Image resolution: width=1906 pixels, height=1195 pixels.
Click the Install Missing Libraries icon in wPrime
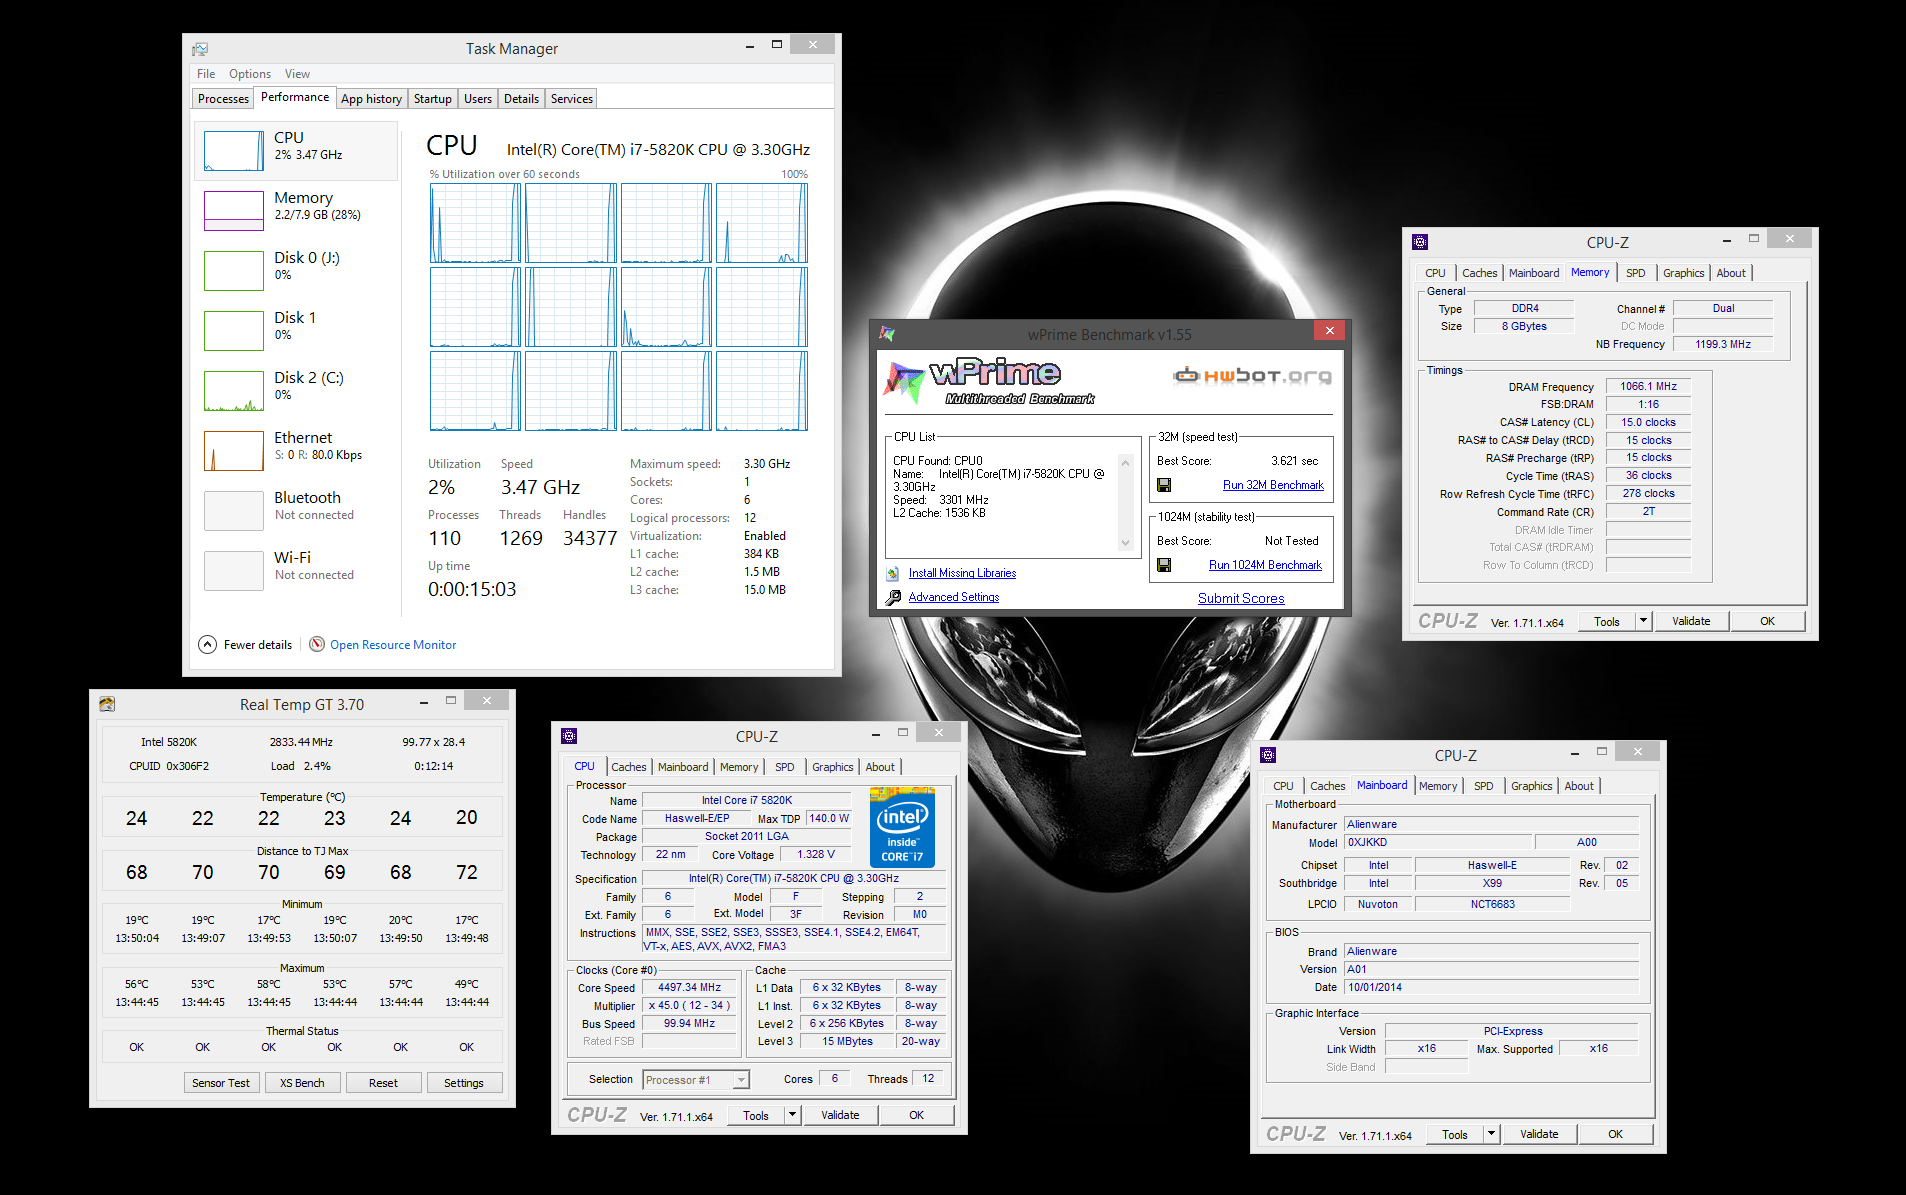(893, 573)
